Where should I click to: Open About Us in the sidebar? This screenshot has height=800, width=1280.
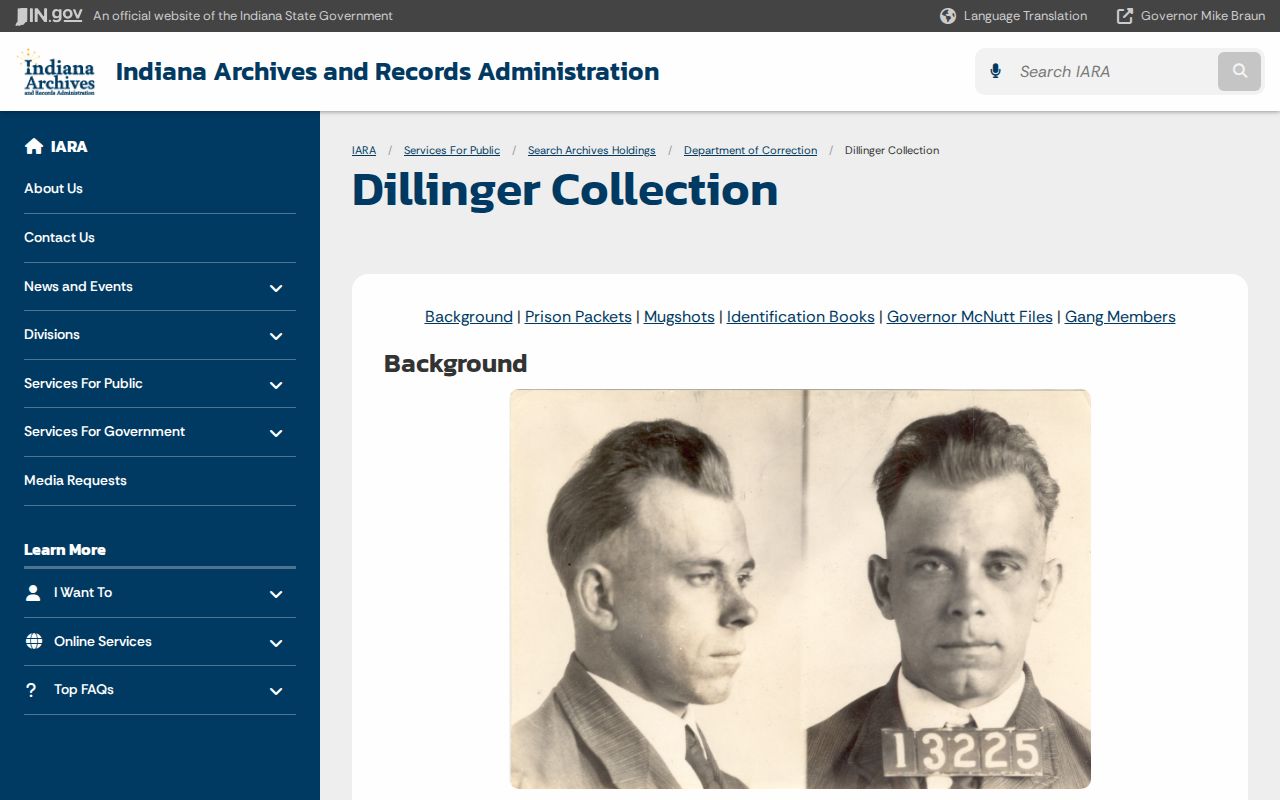(53, 188)
